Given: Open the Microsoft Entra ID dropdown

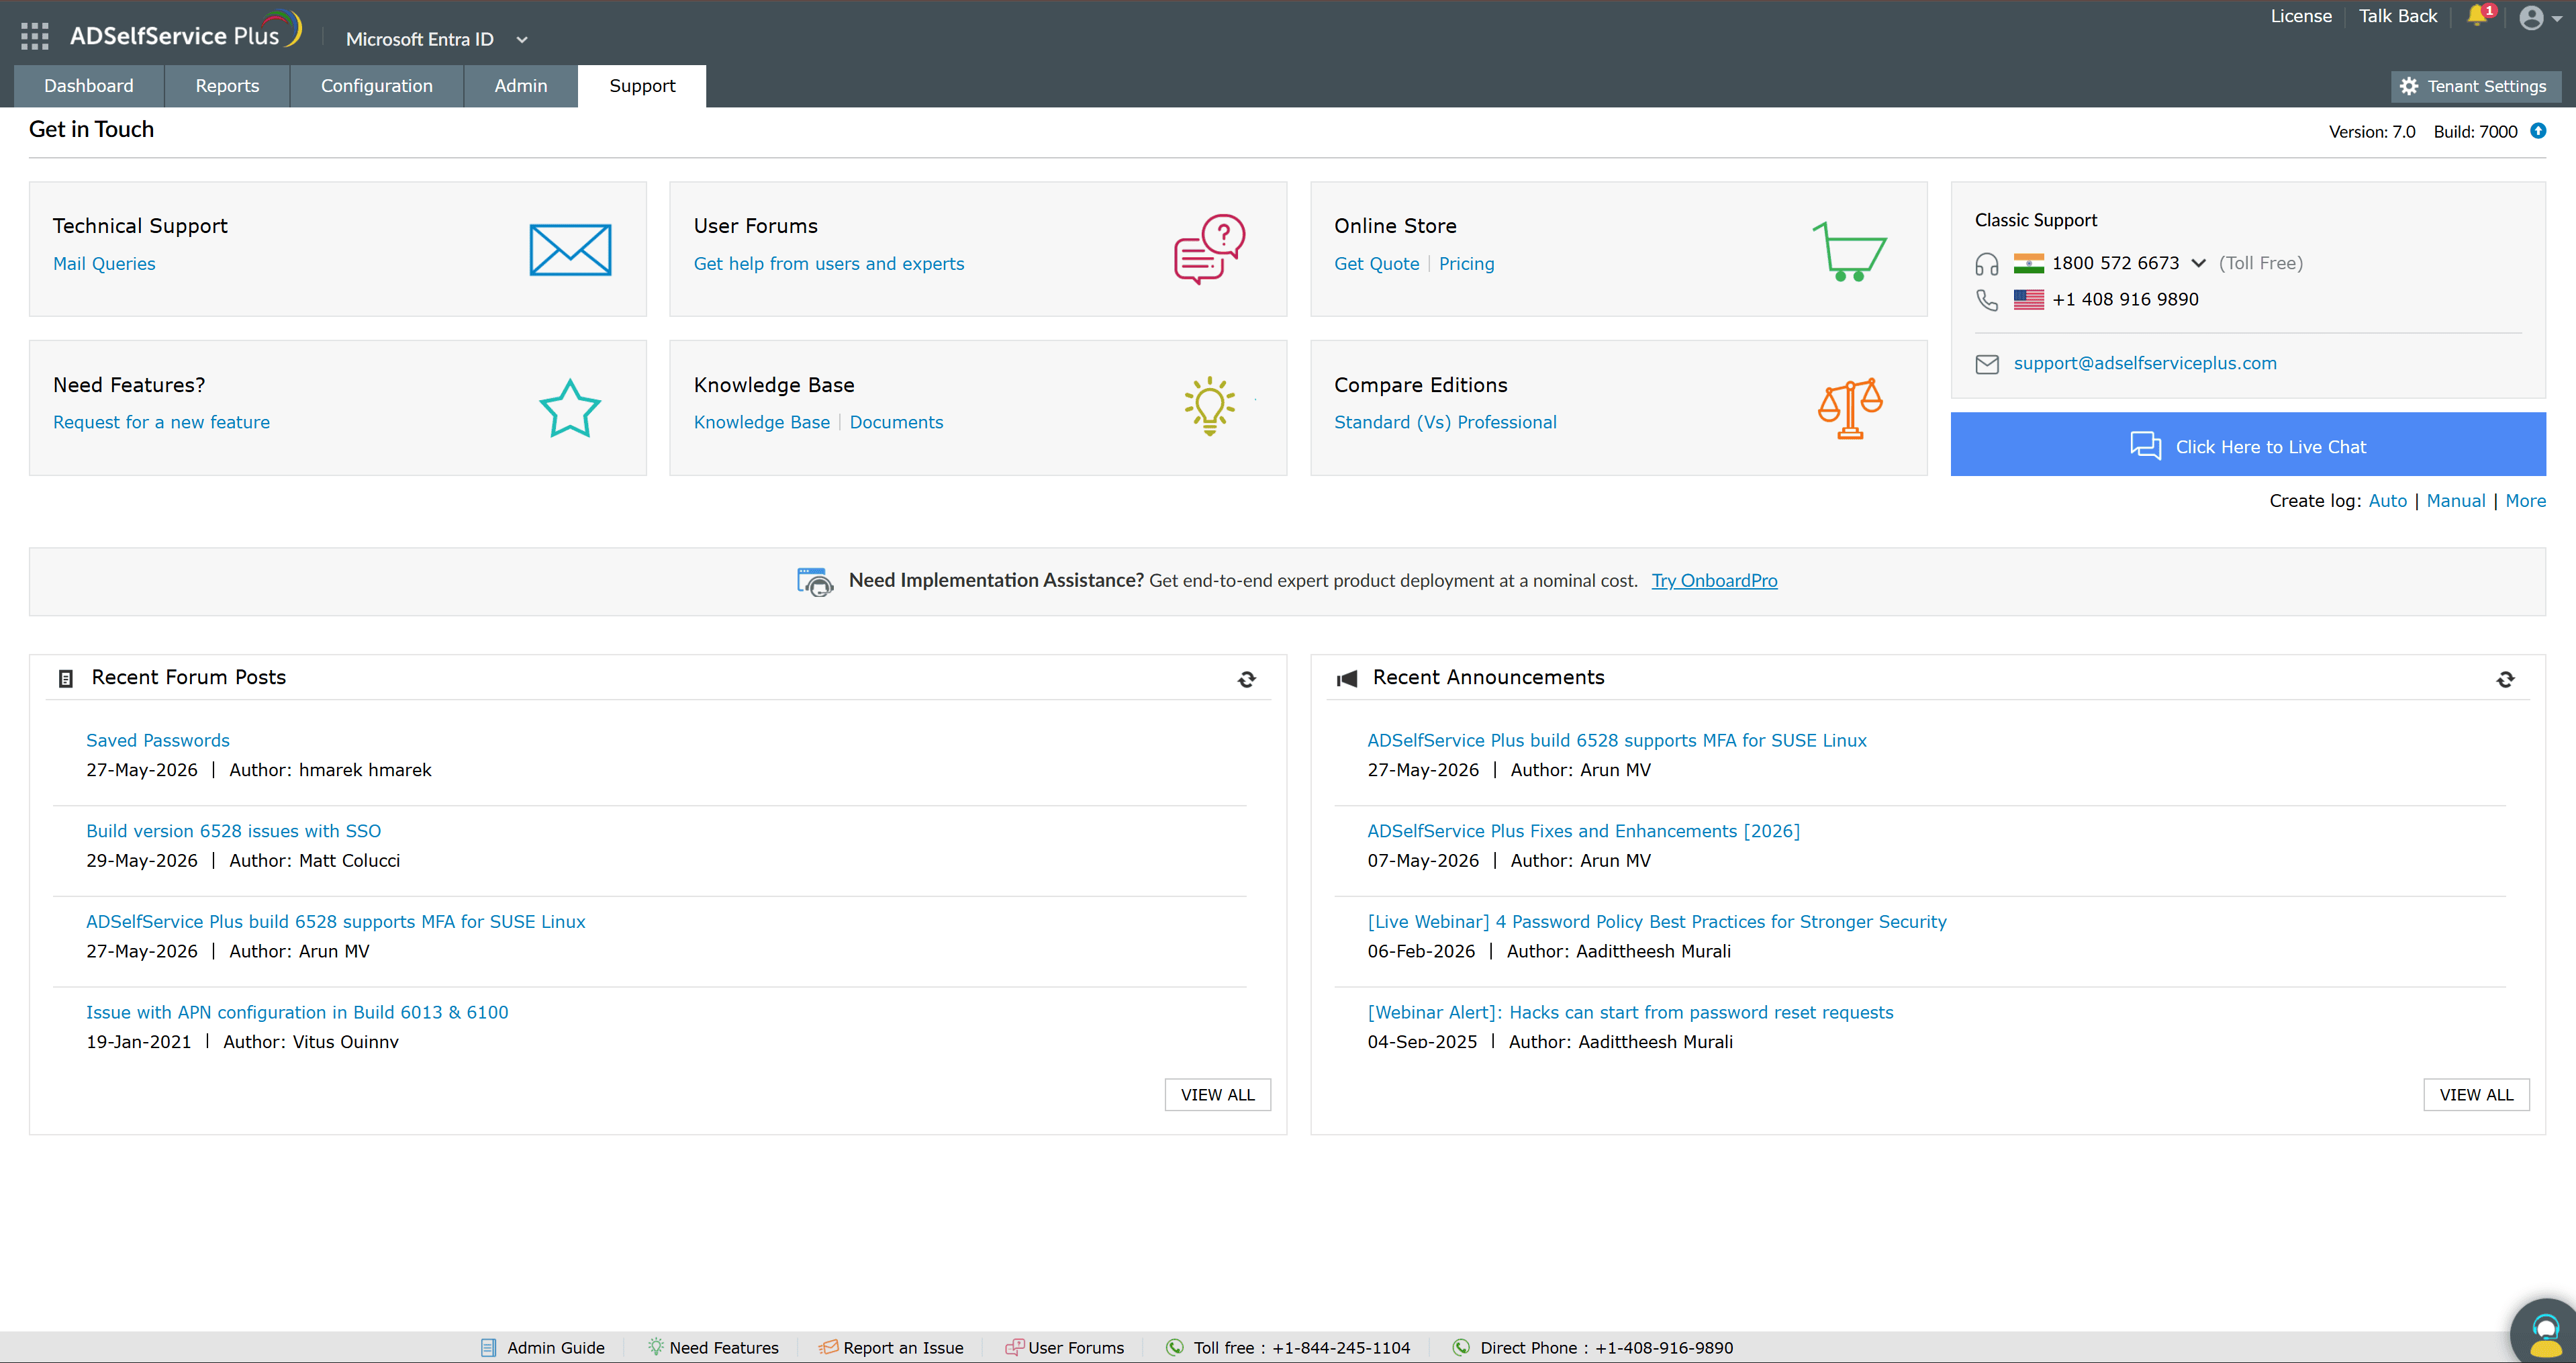Looking at the screenshot, I should (436, 39).
